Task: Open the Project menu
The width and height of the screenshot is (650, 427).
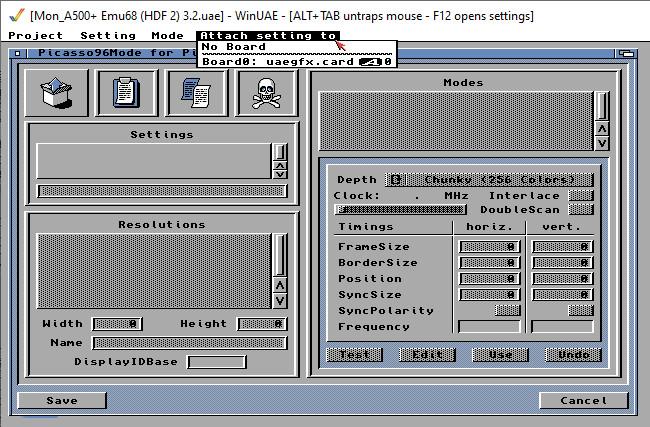Action: tap(36, 36)
